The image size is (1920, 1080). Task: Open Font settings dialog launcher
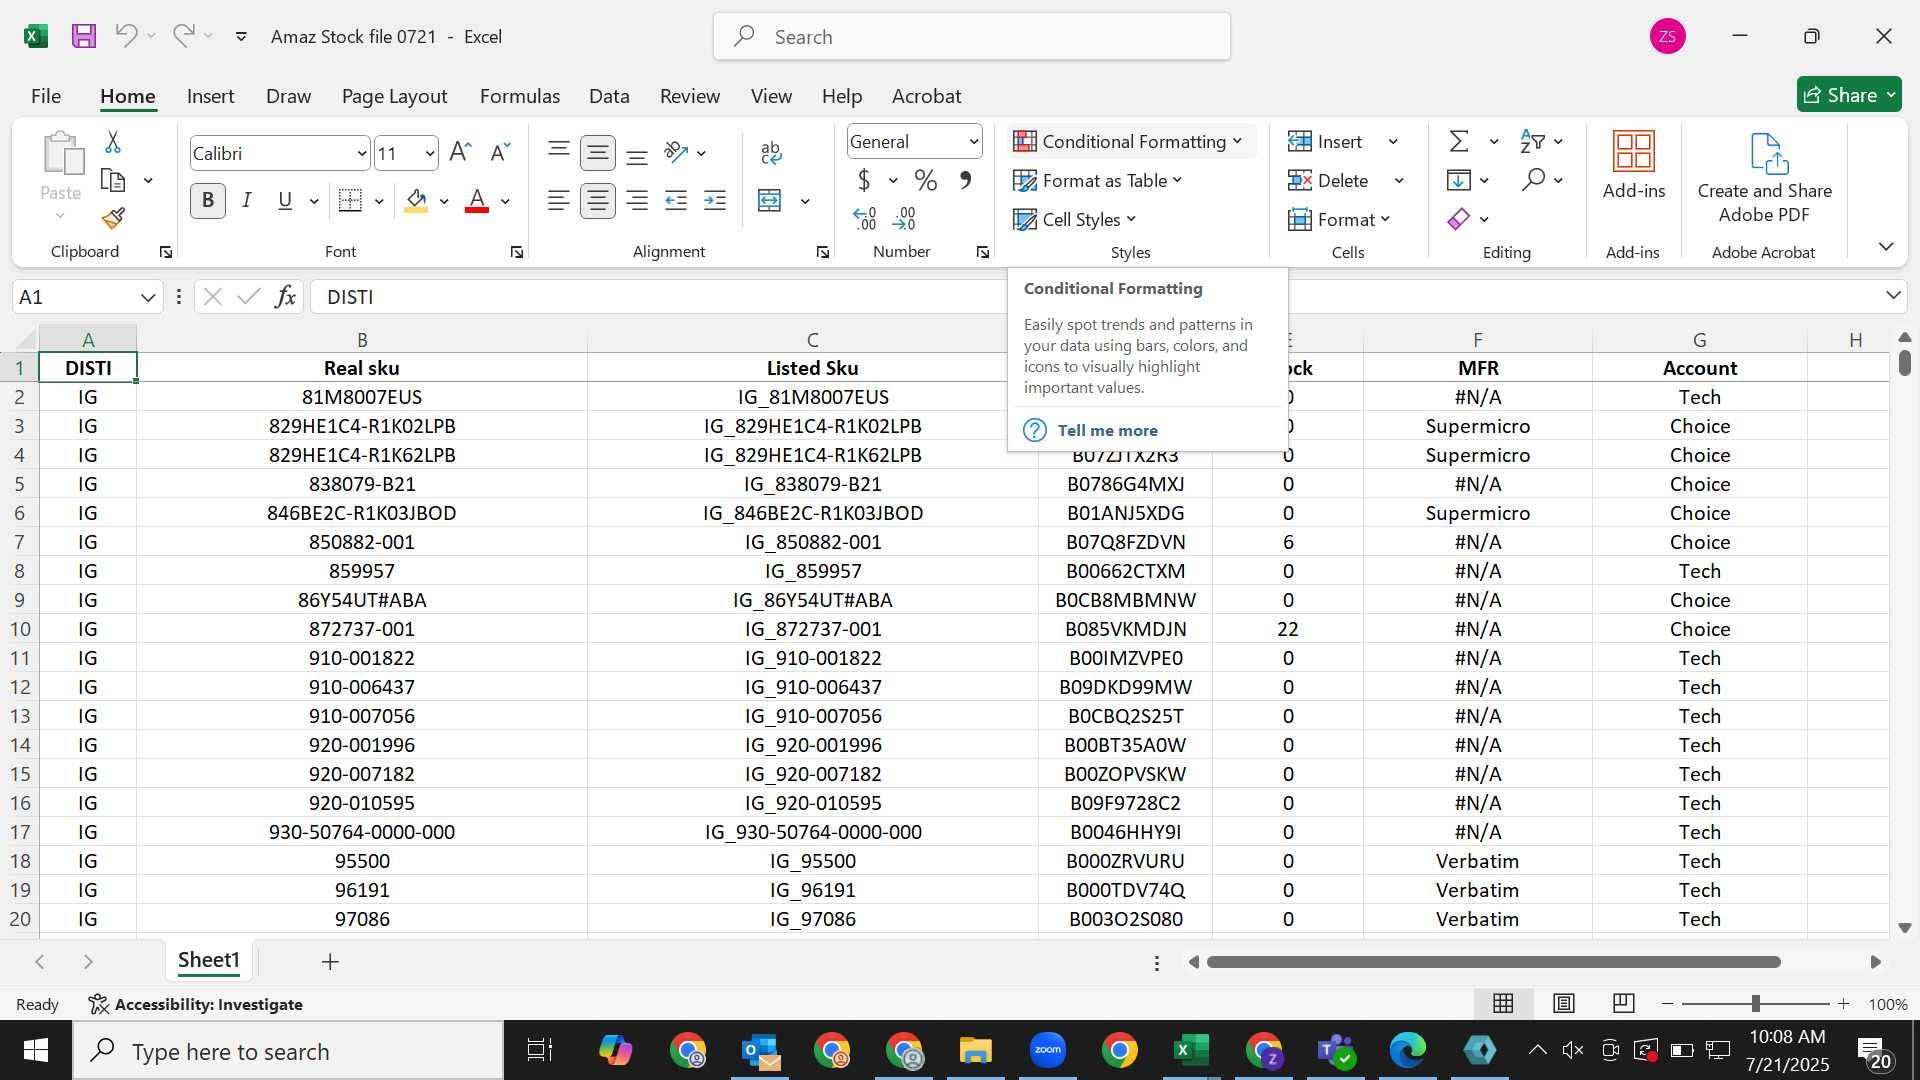click(517, 252)
